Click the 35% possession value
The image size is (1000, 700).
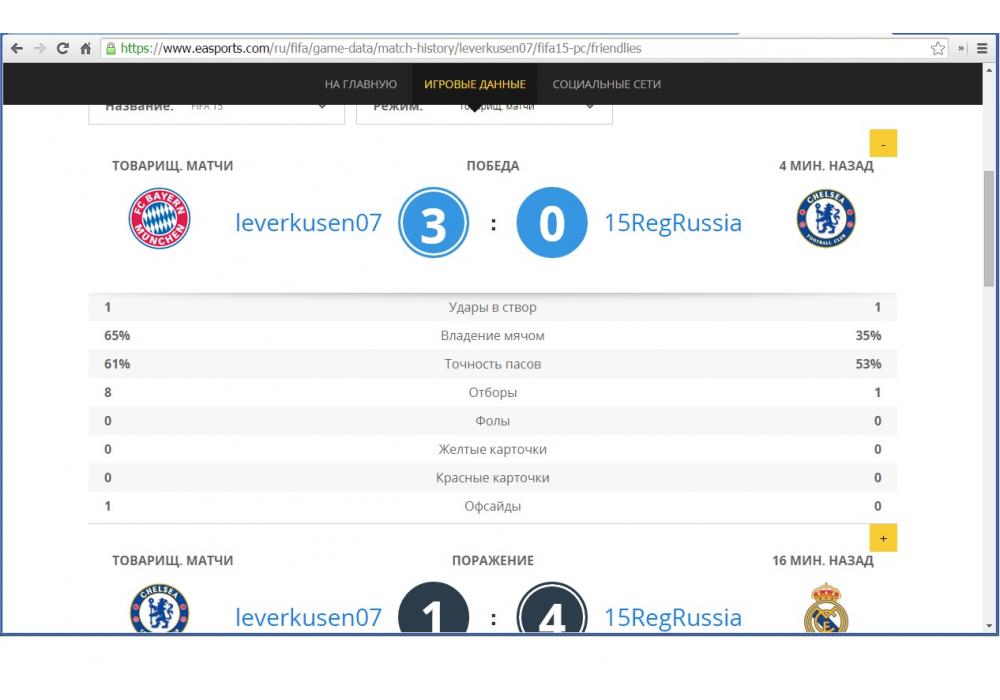[x=868, y=335]
